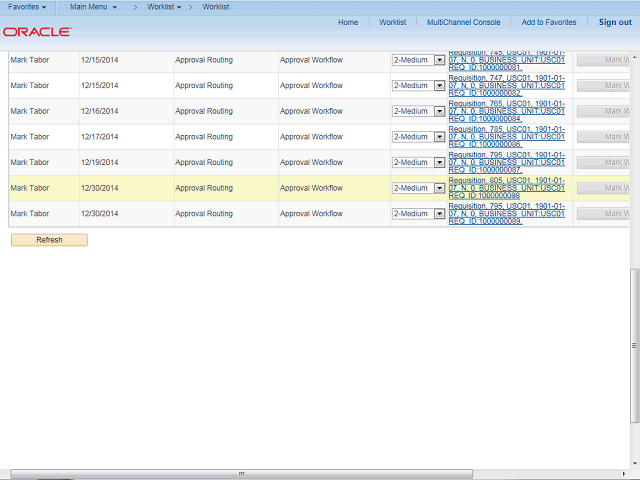Screen dimensions: 640x480
Task: Click Add to Favorites link
Action: pos(549,22)
